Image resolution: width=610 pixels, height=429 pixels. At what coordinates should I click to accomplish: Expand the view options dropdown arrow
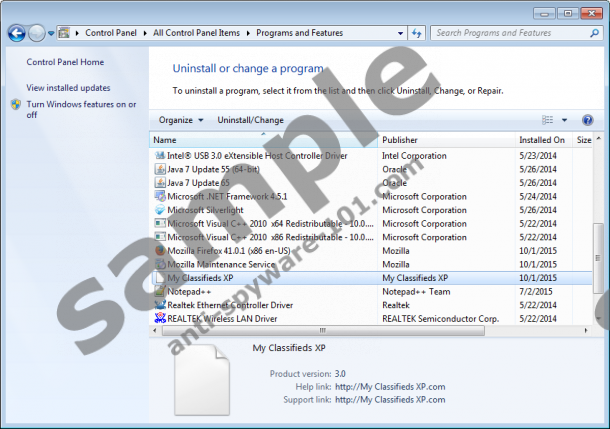(564, 120)
